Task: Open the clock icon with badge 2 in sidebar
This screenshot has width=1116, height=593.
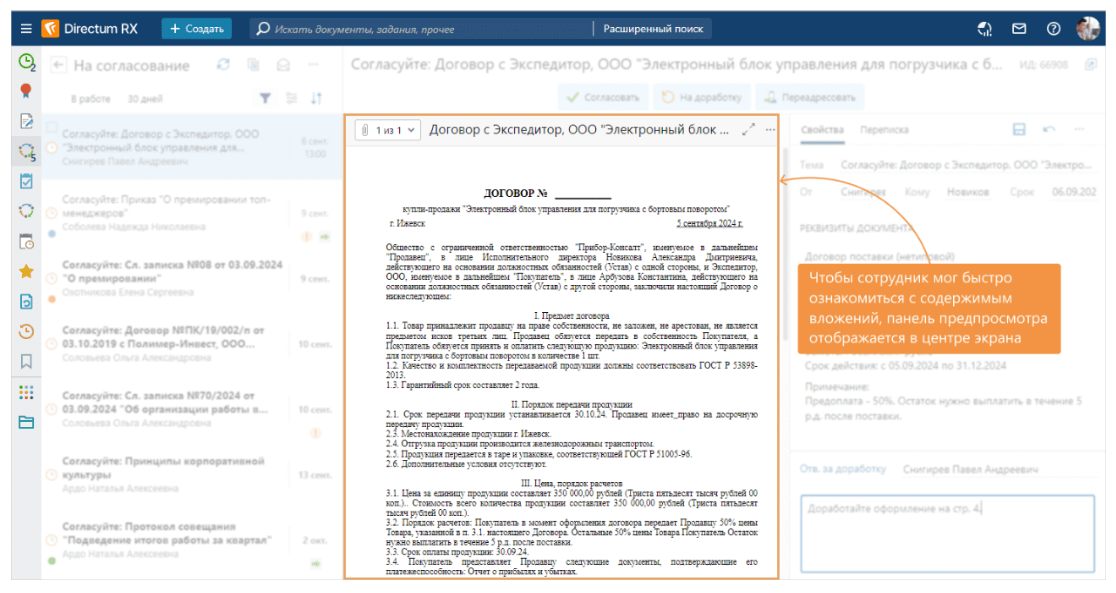Action: pyautogui.click(x=26, y=62)
